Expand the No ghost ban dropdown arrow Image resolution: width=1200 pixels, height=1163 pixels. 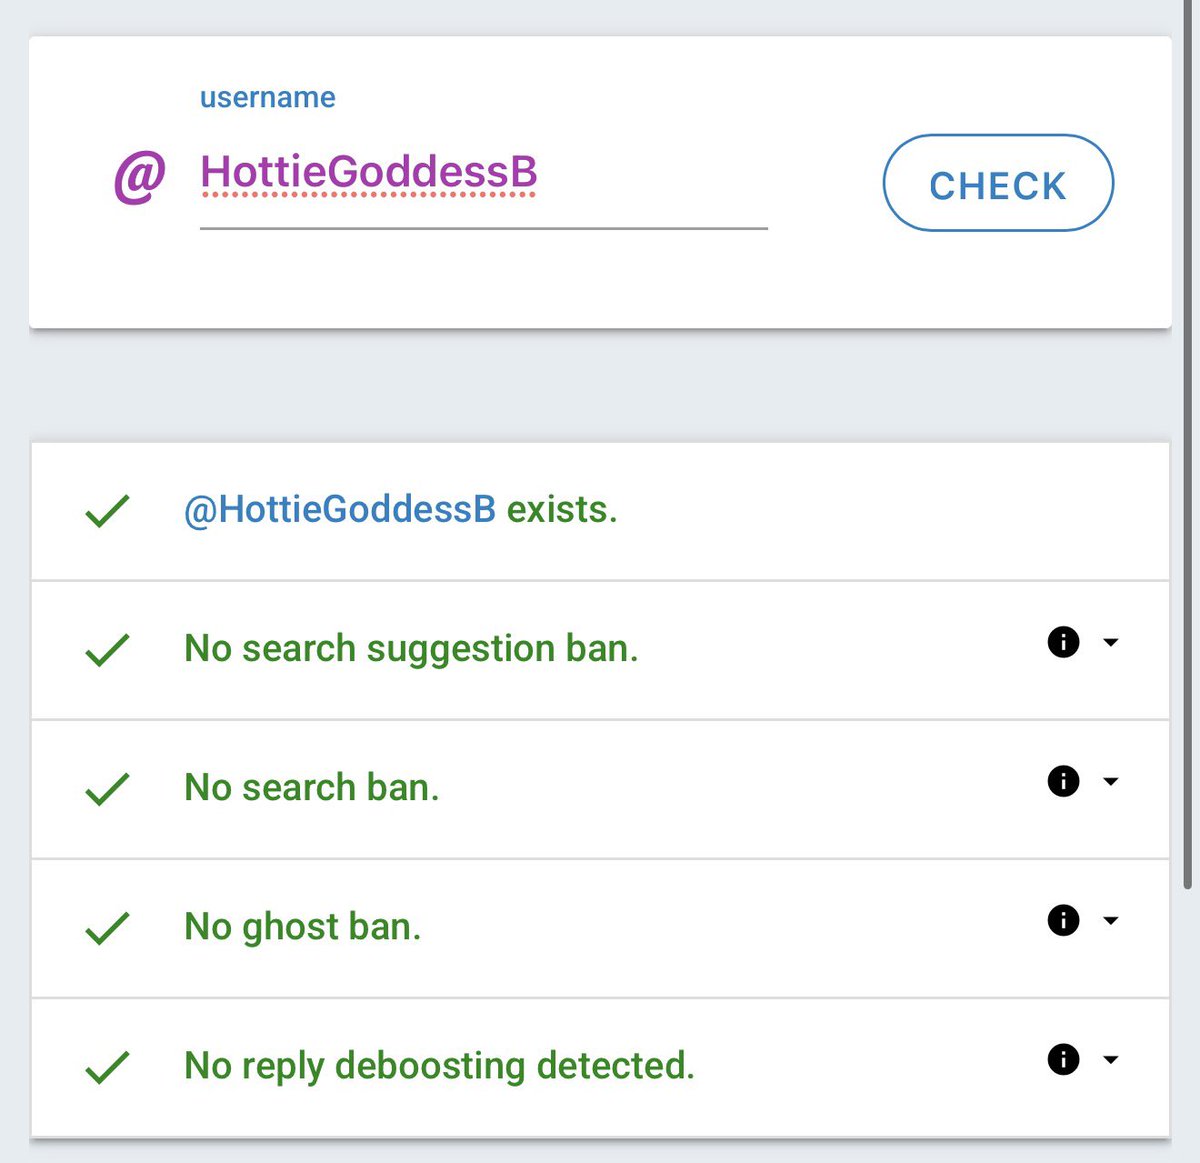[1110, 920]
